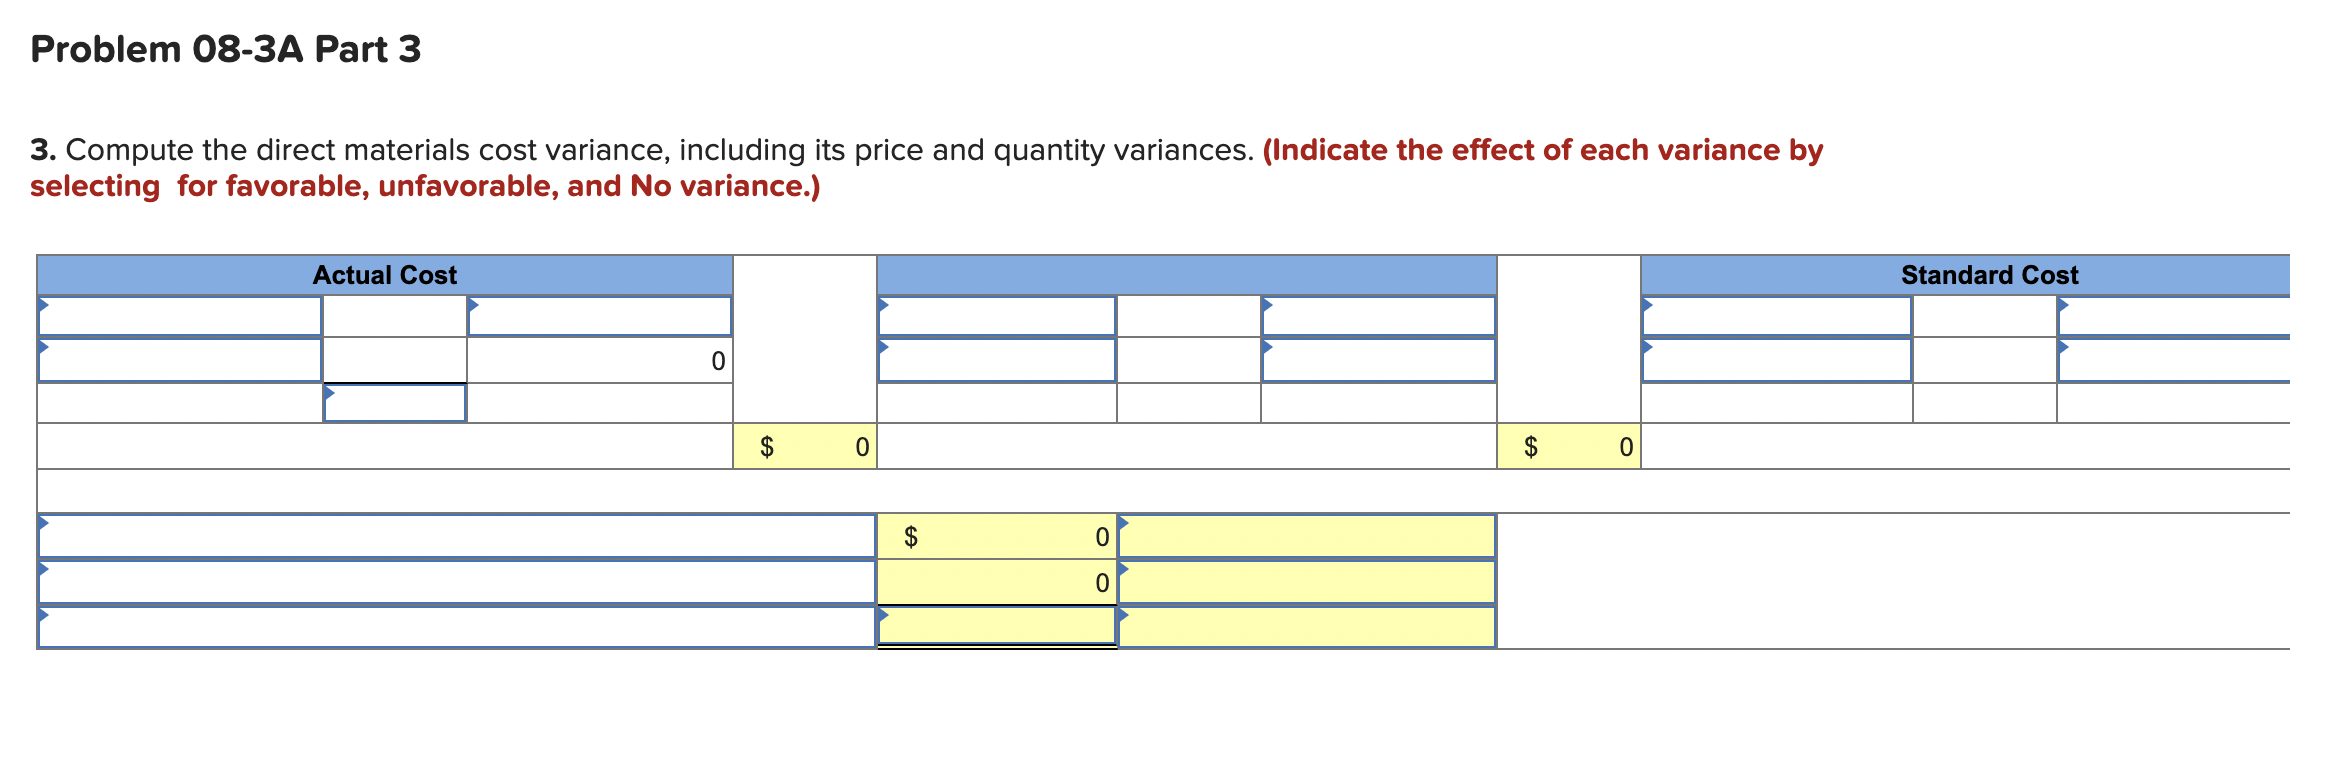Screen dimensions: 2344x772
Task: Open the small units dropdown below the Actual Cost rows
Action: click(x=395, y=405)
